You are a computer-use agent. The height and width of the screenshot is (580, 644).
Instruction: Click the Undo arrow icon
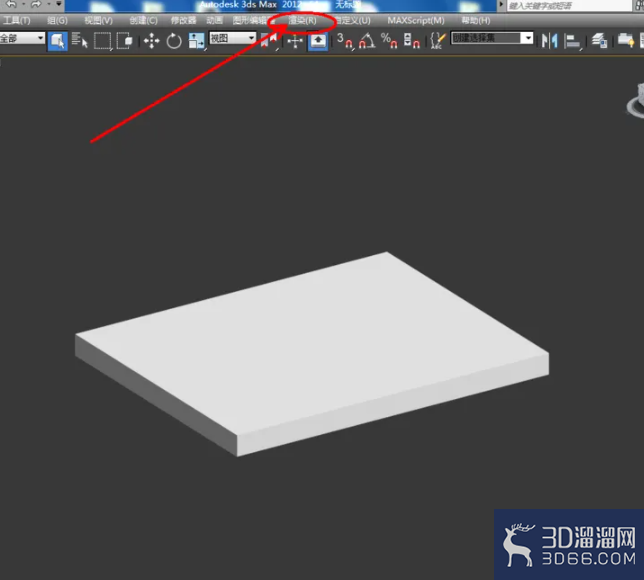12,4
